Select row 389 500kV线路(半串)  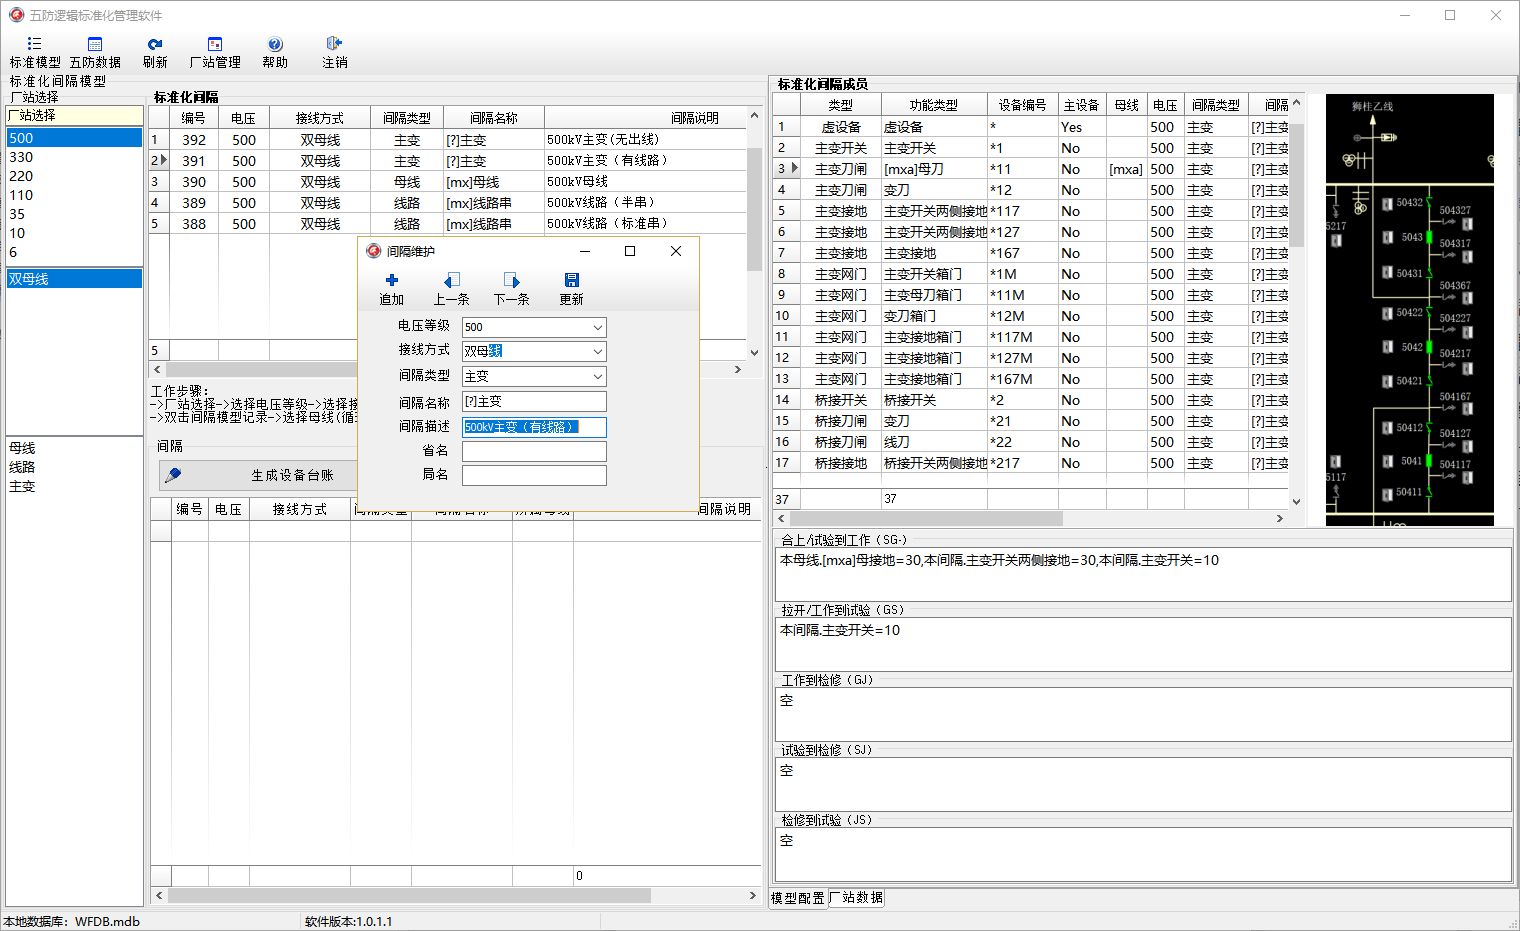click(448, 203)
